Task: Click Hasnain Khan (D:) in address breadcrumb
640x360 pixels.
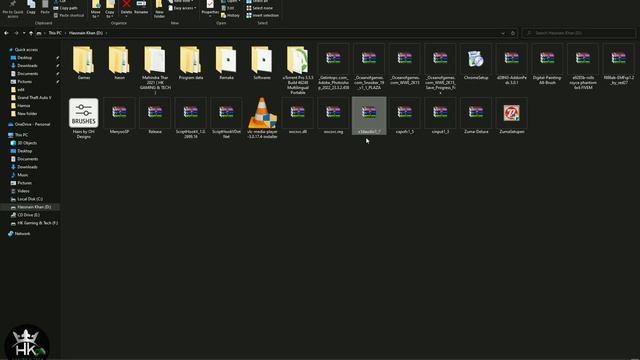Action: 86,33
